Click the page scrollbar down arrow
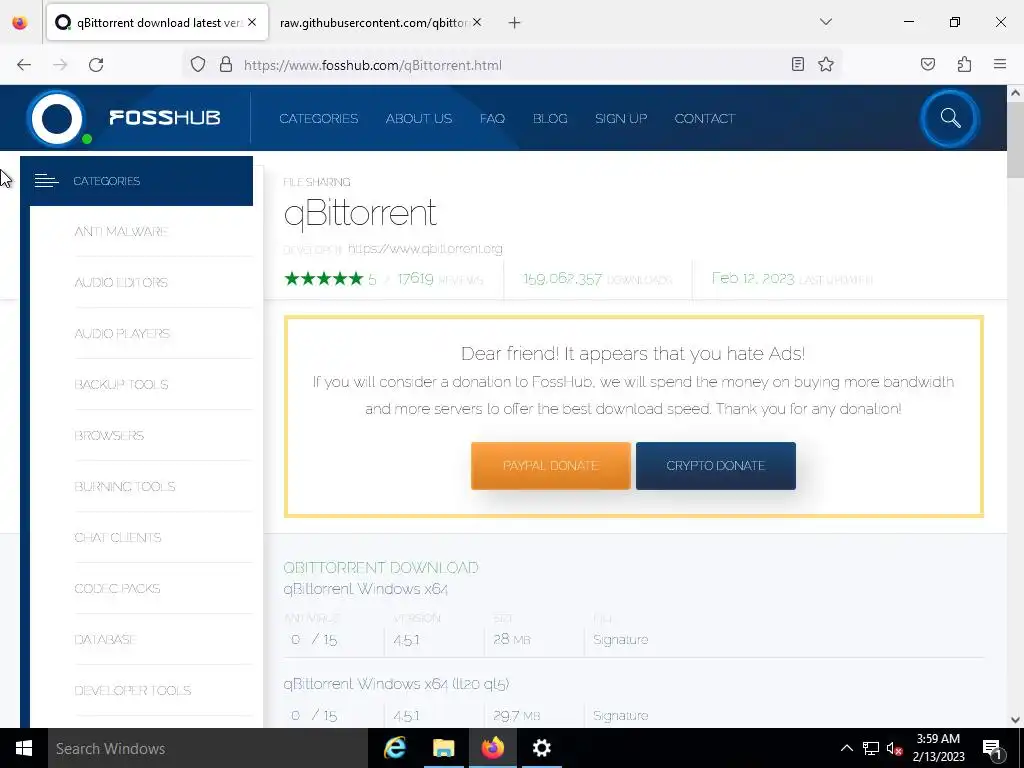The image size is (1024, 768). (x=1015, y=720)
